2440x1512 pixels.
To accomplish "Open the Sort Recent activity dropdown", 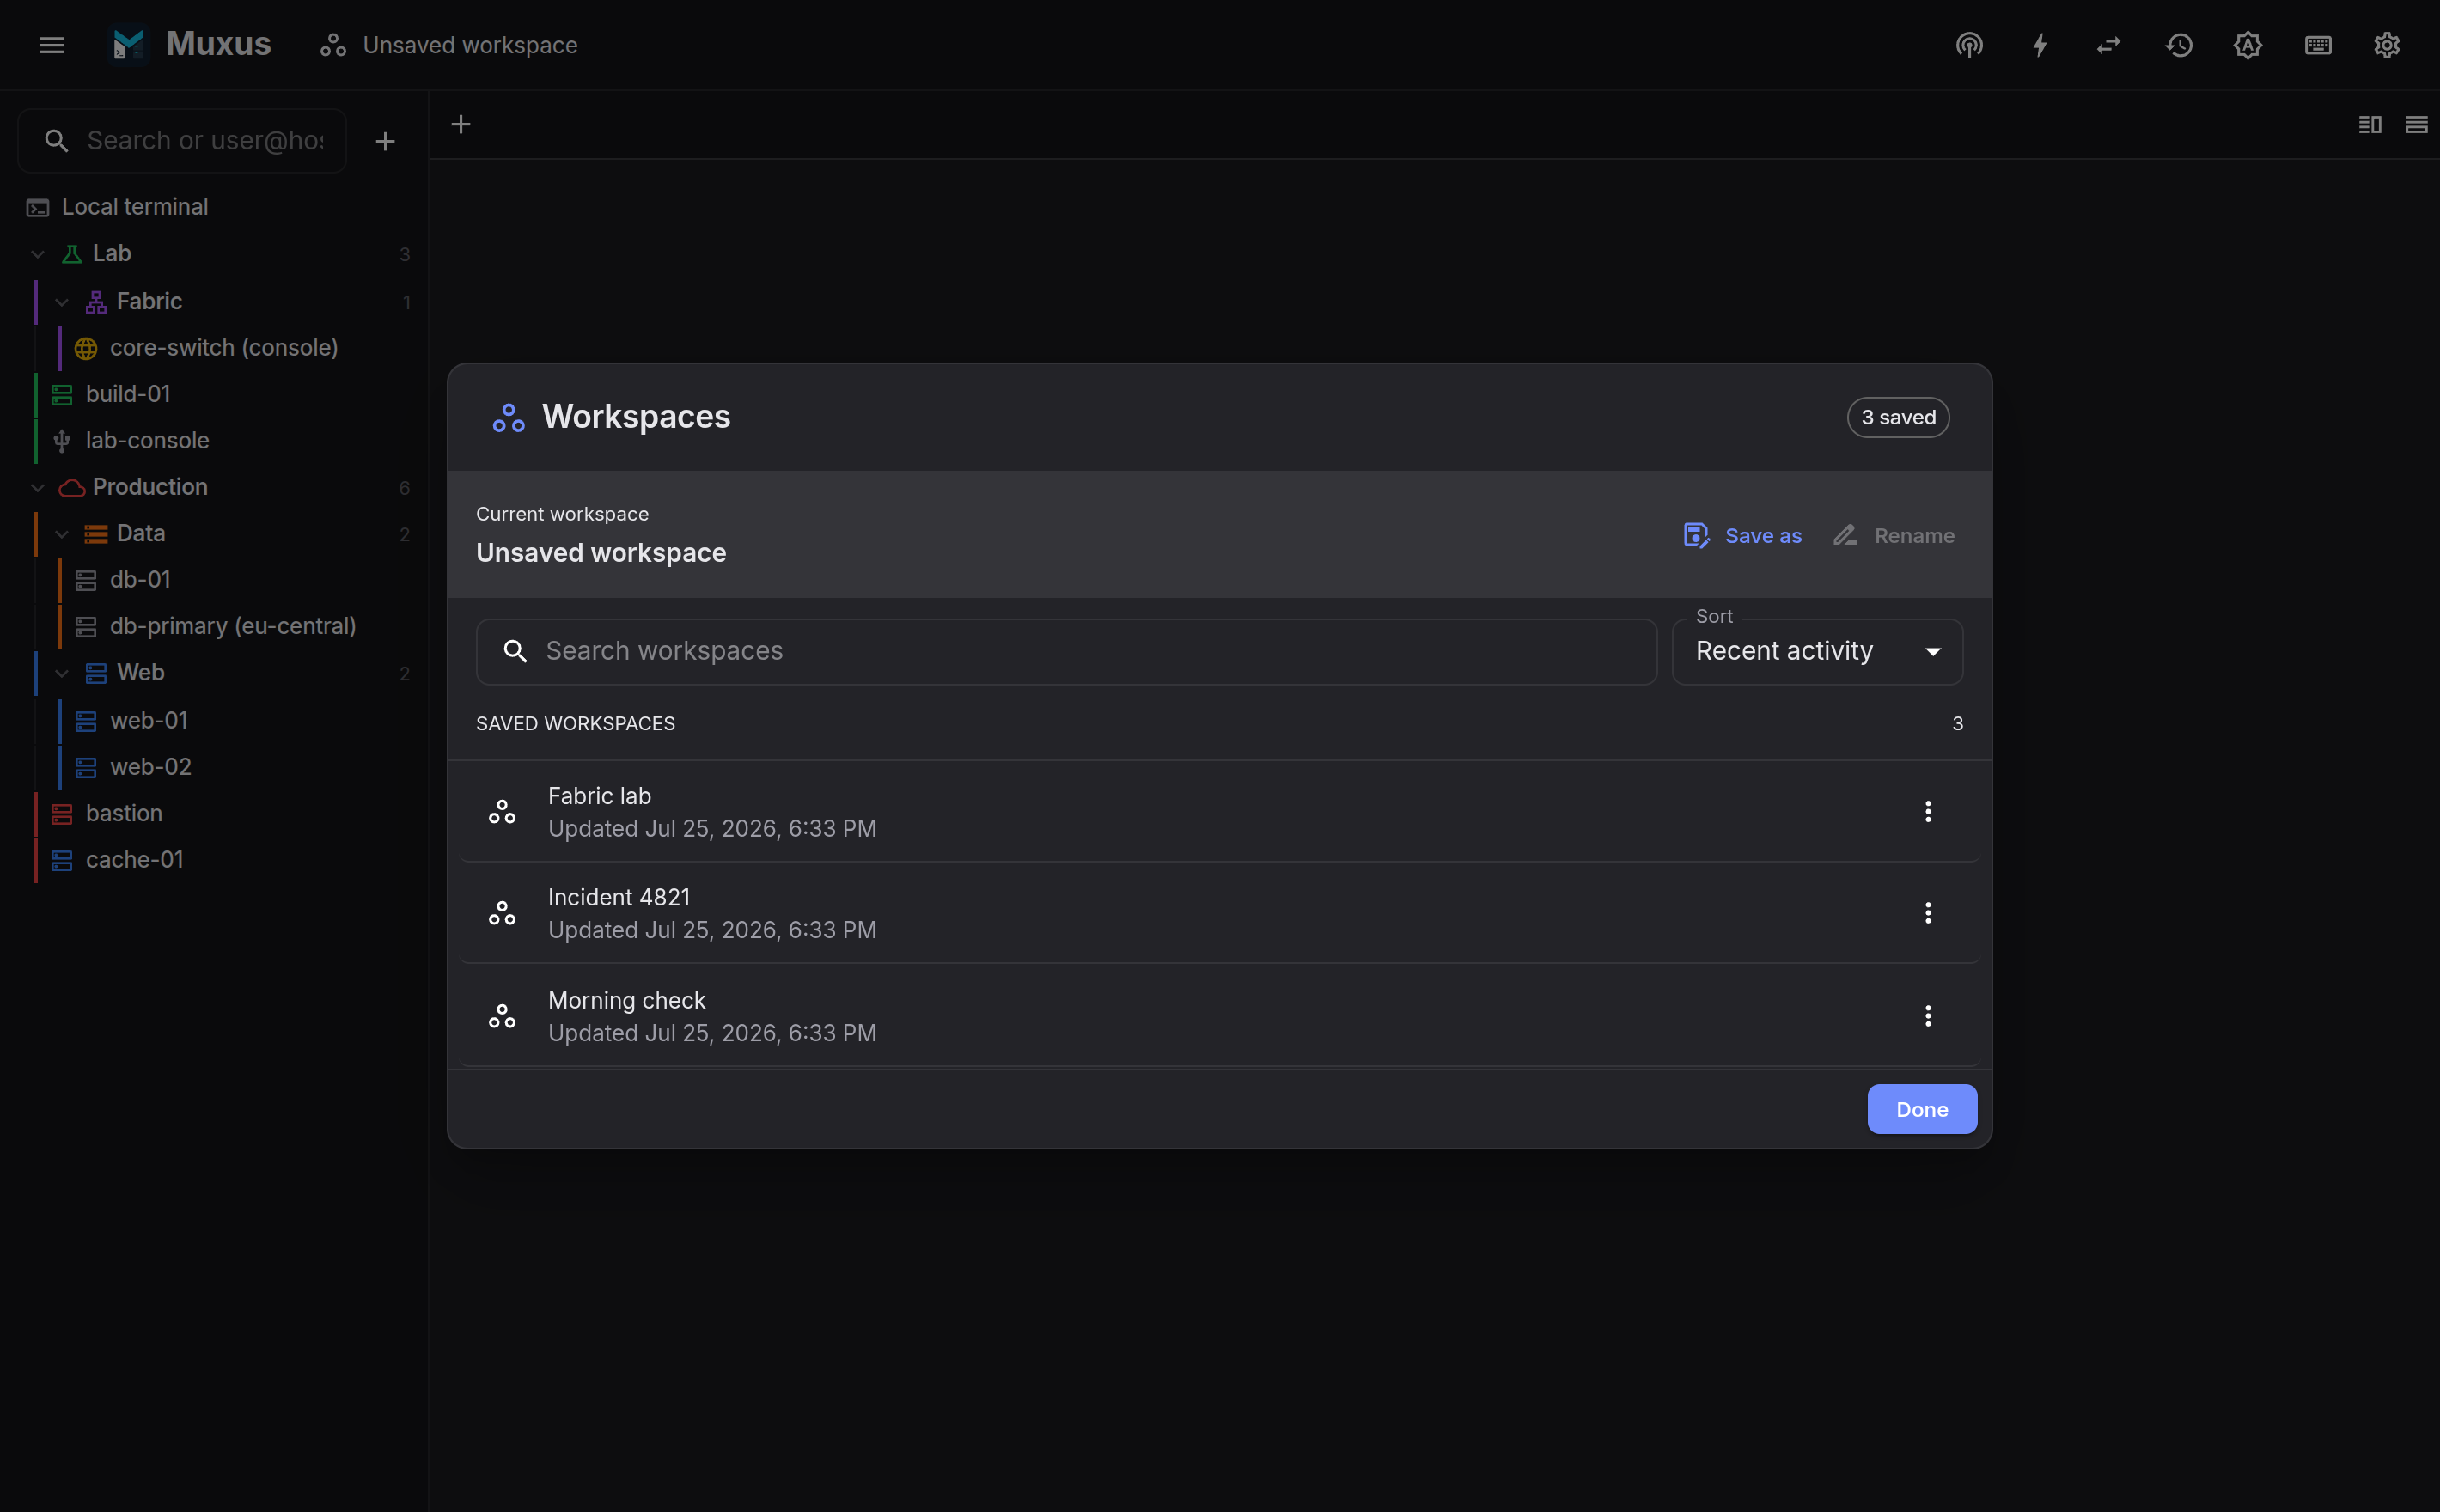I will pyautogui.click(x=1817, y=651).
